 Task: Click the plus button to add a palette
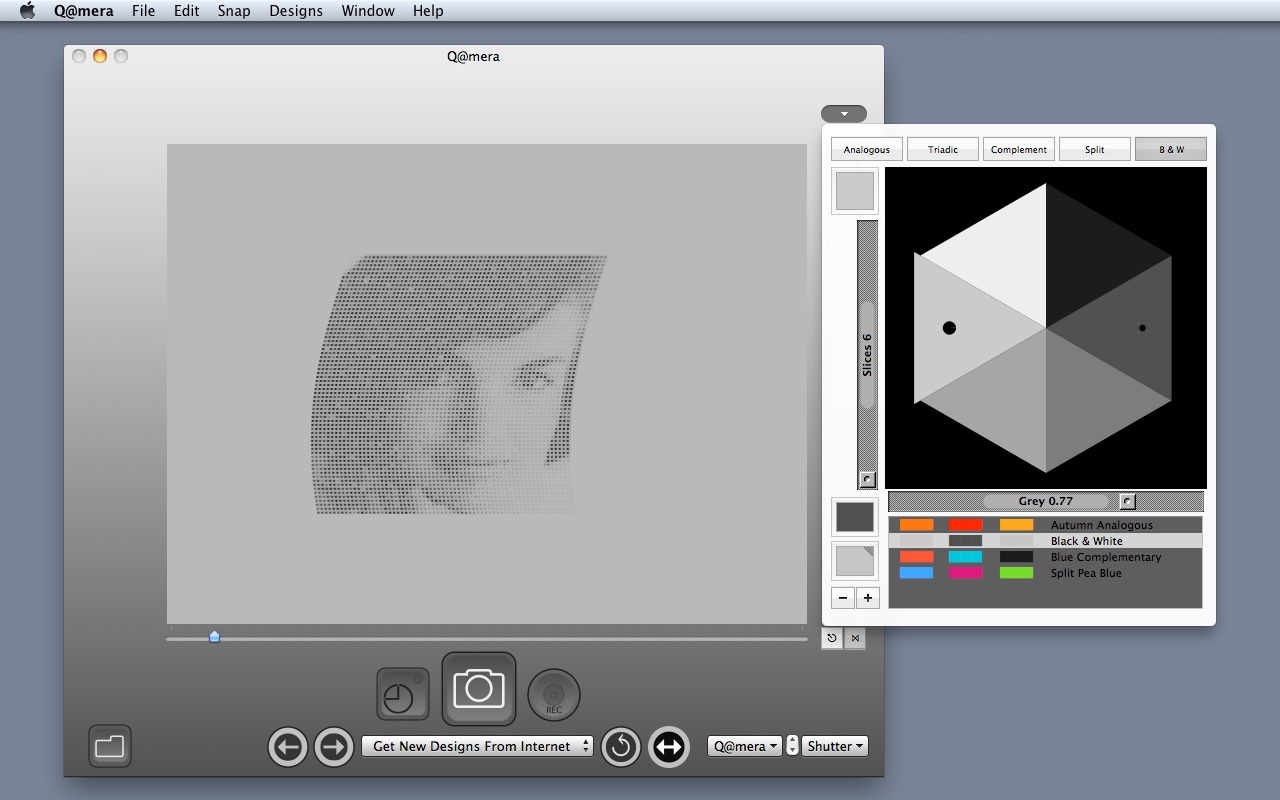pyautogui.click(x=868, y=598)
